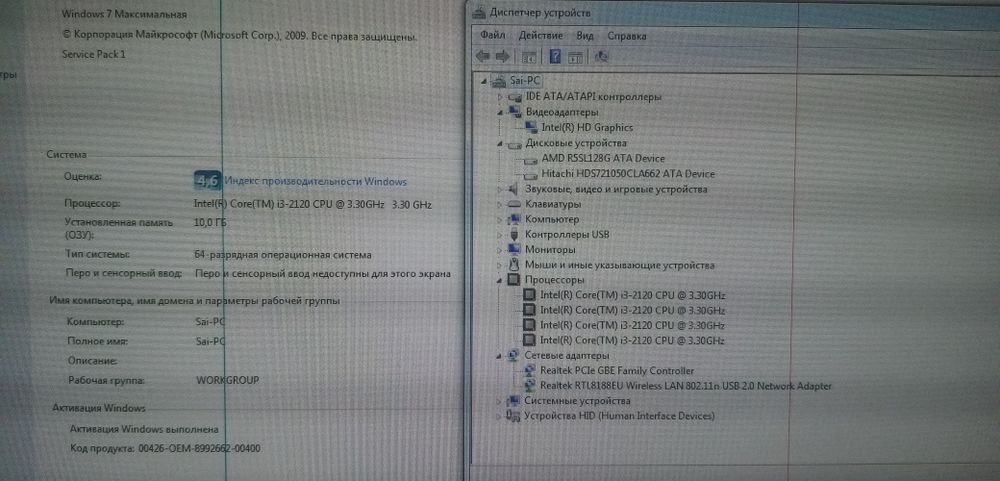Select first Intel Core i3-2120 processor entry
The width and height of the screenshot is (1000, 481).
coord(632,296)
